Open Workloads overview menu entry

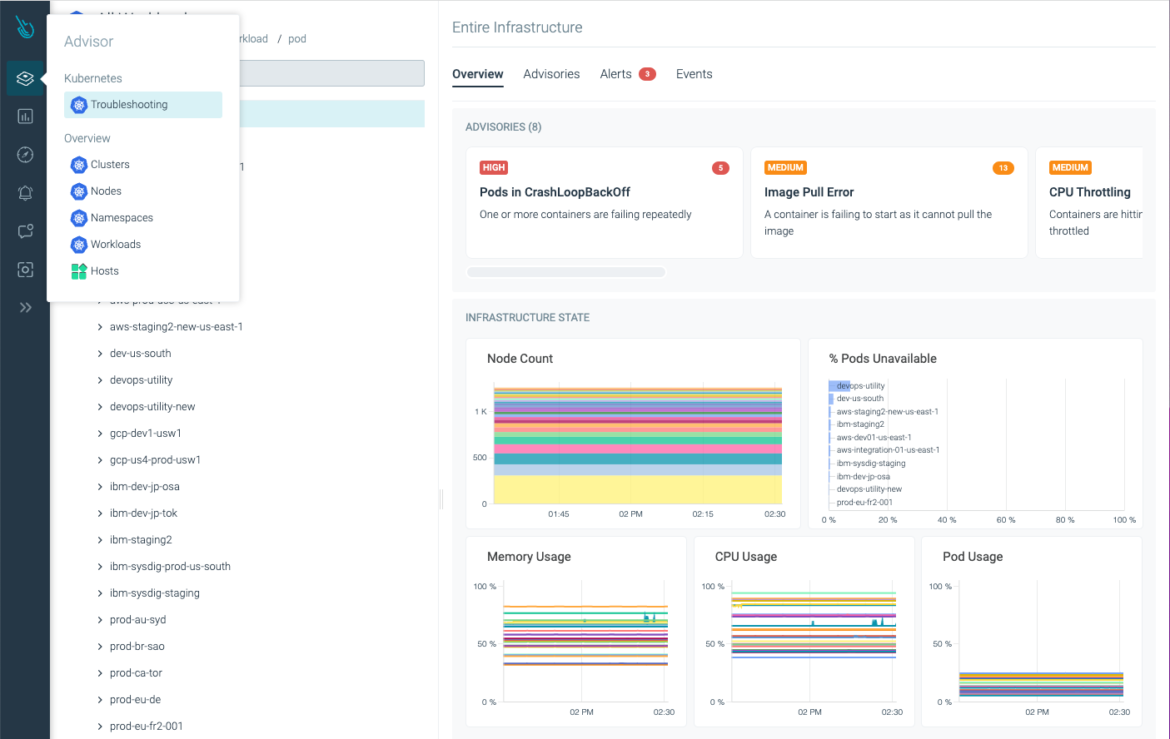[116, 244]
